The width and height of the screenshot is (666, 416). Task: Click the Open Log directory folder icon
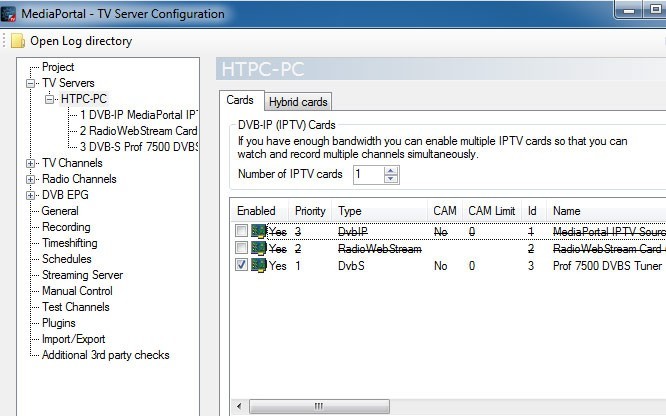coord(18,42)
